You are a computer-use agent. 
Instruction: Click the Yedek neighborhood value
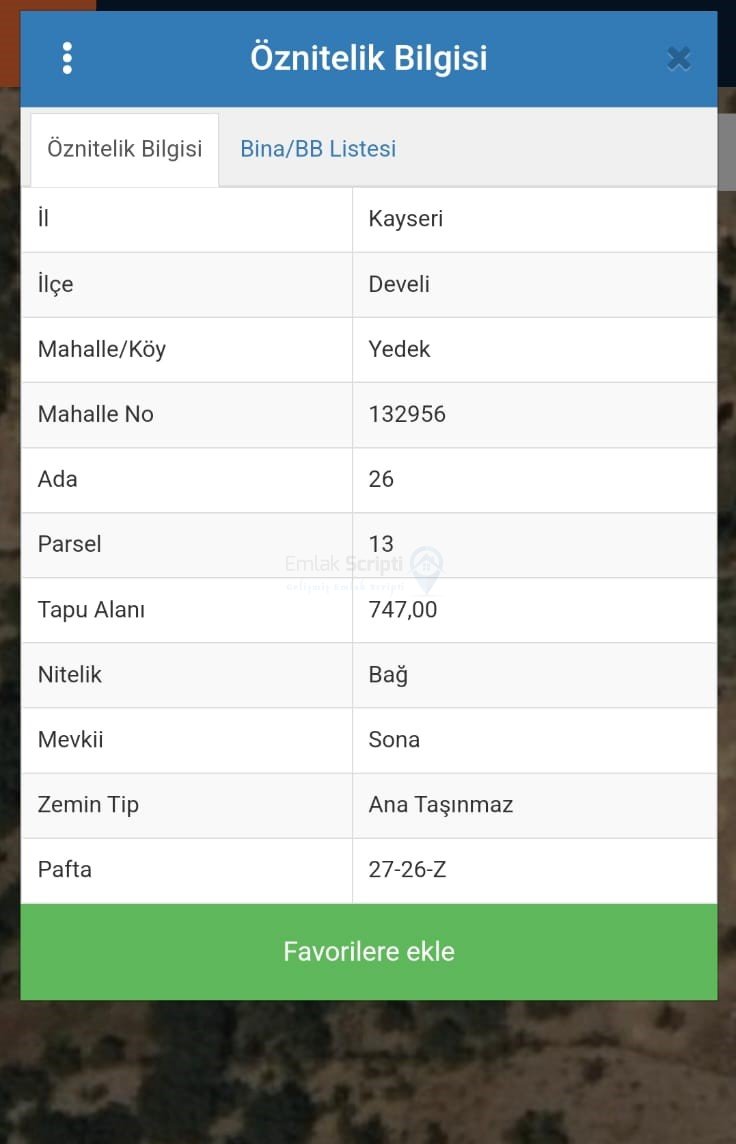coord(399,349)
